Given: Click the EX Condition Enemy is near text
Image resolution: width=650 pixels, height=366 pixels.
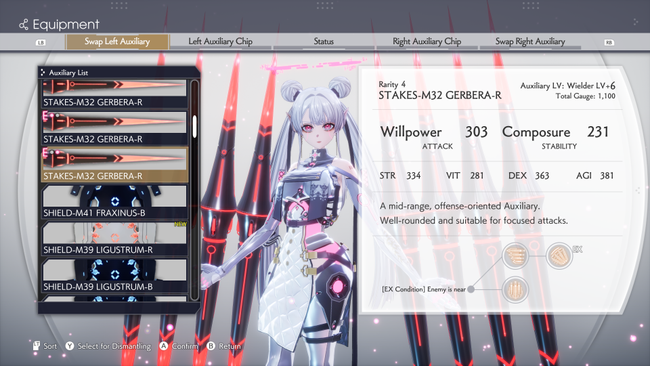Looking at the screenshot, I should (424, 289).
